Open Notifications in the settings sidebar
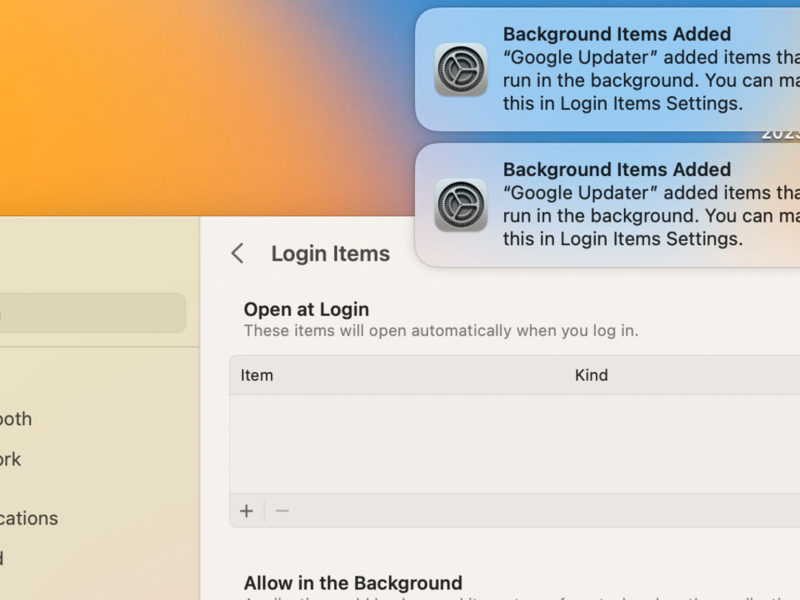This screenshot has width=800, height=600. click(29, 518)
